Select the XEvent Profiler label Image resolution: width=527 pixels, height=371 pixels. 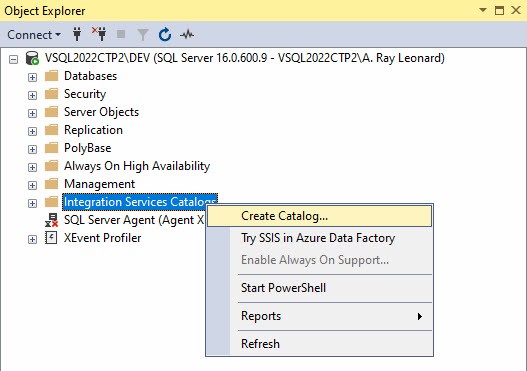click(103, 238)
